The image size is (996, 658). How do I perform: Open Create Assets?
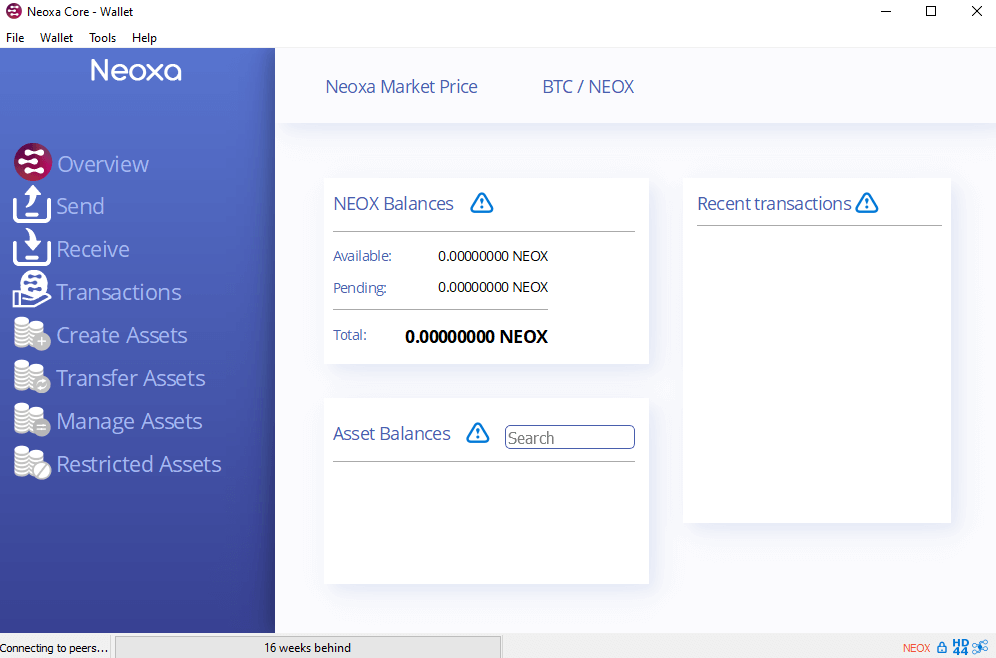(x=122, y=335)
